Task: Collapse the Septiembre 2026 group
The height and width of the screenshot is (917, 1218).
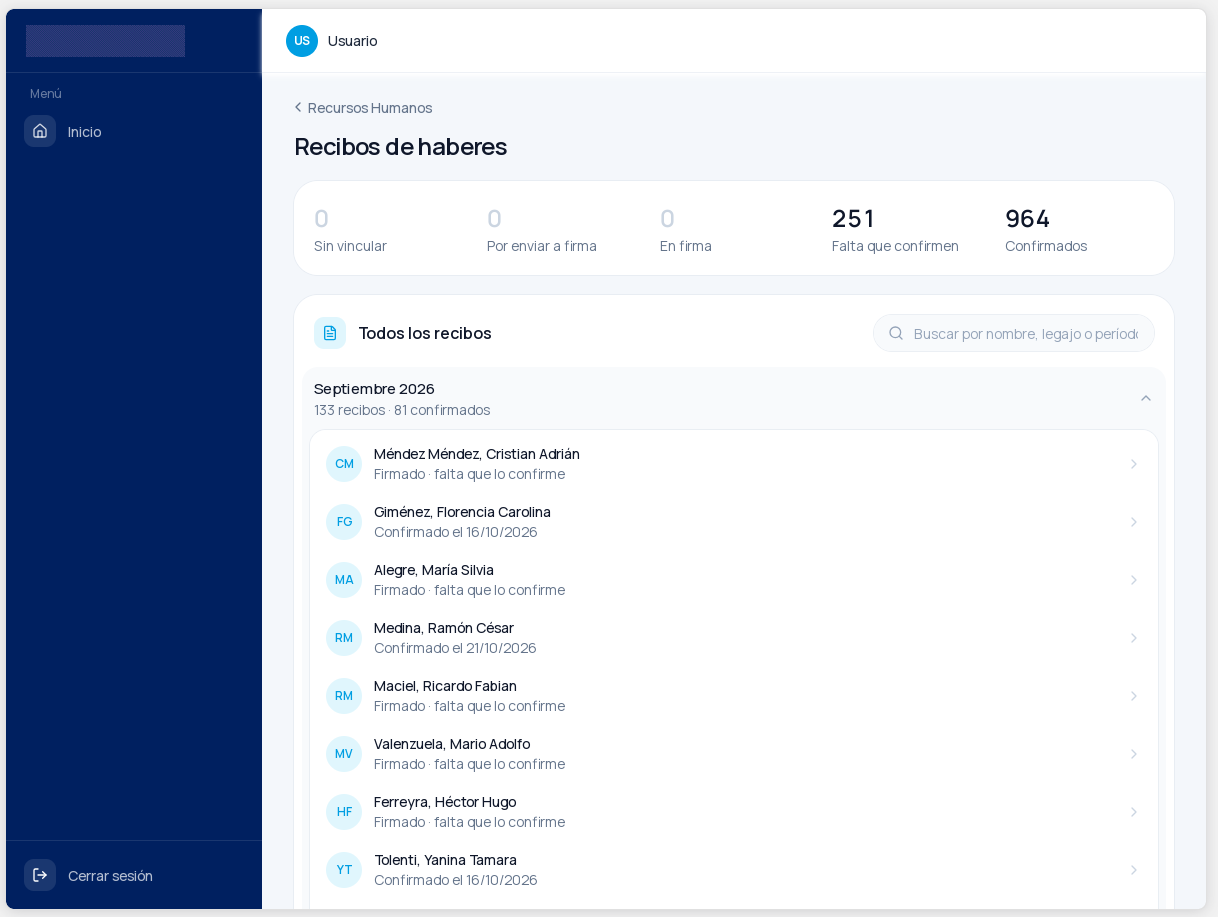Action: (x=1146, y=398)
